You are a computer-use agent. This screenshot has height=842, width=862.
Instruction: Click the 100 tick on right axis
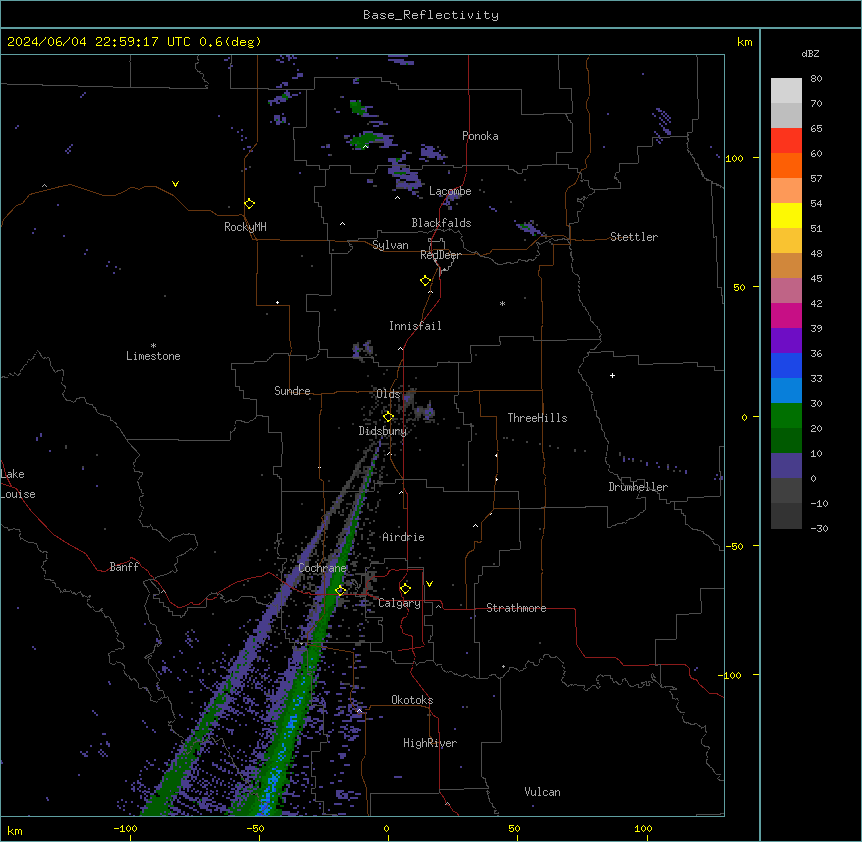pos(734,158)
